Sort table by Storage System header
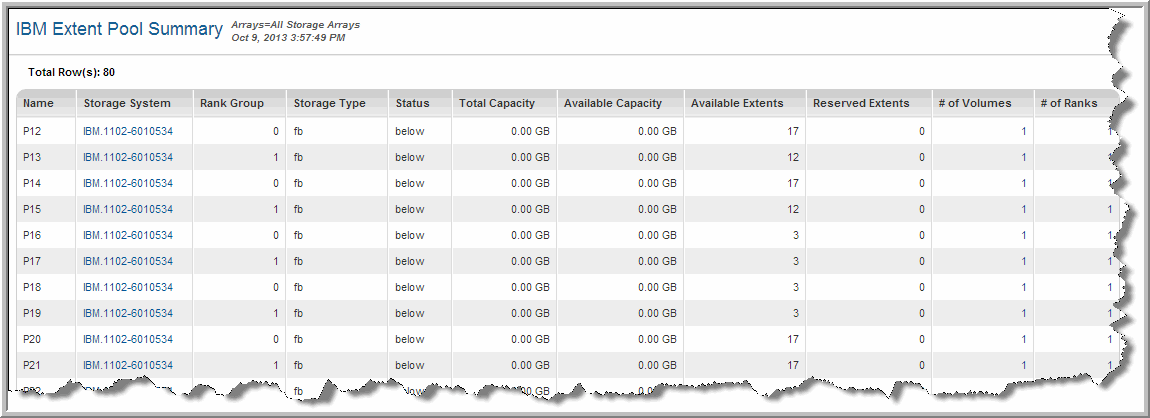 pyautogui.click(x=127, y=103)
